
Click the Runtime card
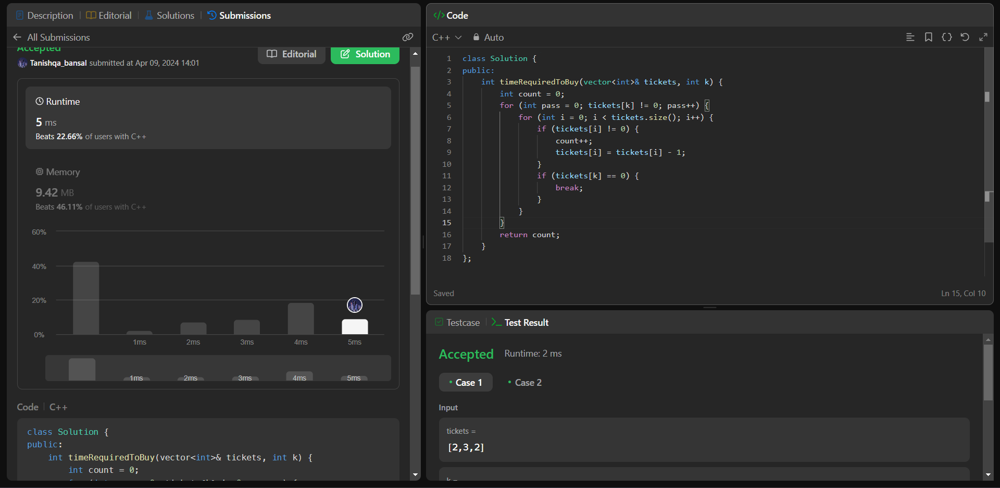[208, 118]
